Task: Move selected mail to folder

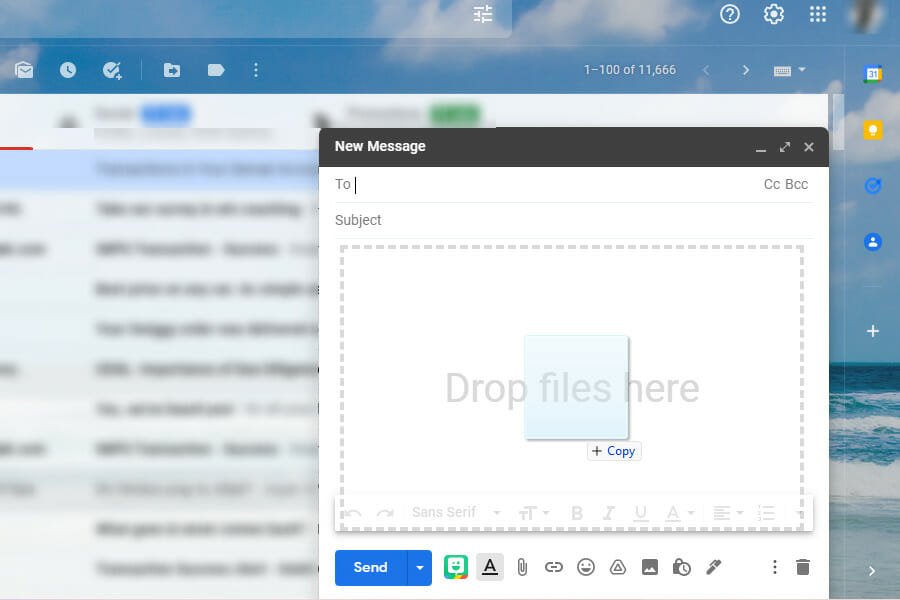Action: 172,70
